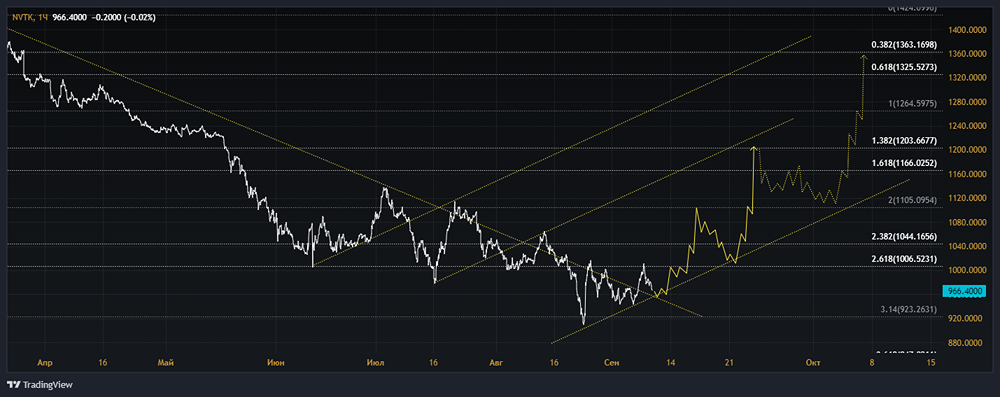Screen dimensions: 1000x397
Task: Click the 21 date label on time axis
Action: point(730,363)
